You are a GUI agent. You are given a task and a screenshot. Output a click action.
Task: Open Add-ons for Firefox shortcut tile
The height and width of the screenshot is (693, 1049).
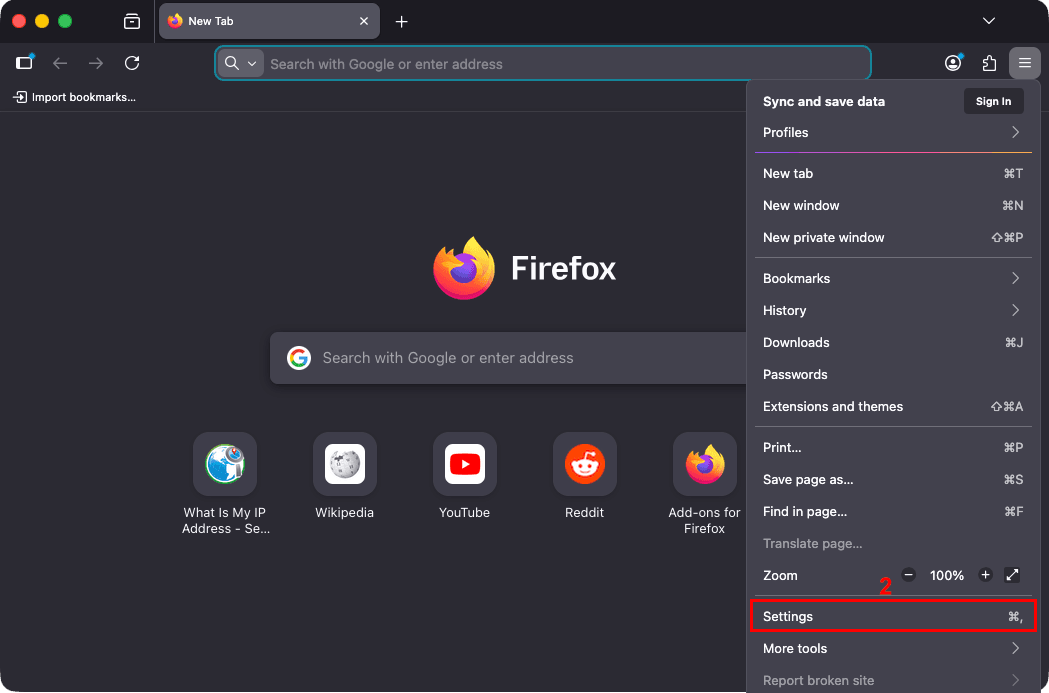(704, 484)
